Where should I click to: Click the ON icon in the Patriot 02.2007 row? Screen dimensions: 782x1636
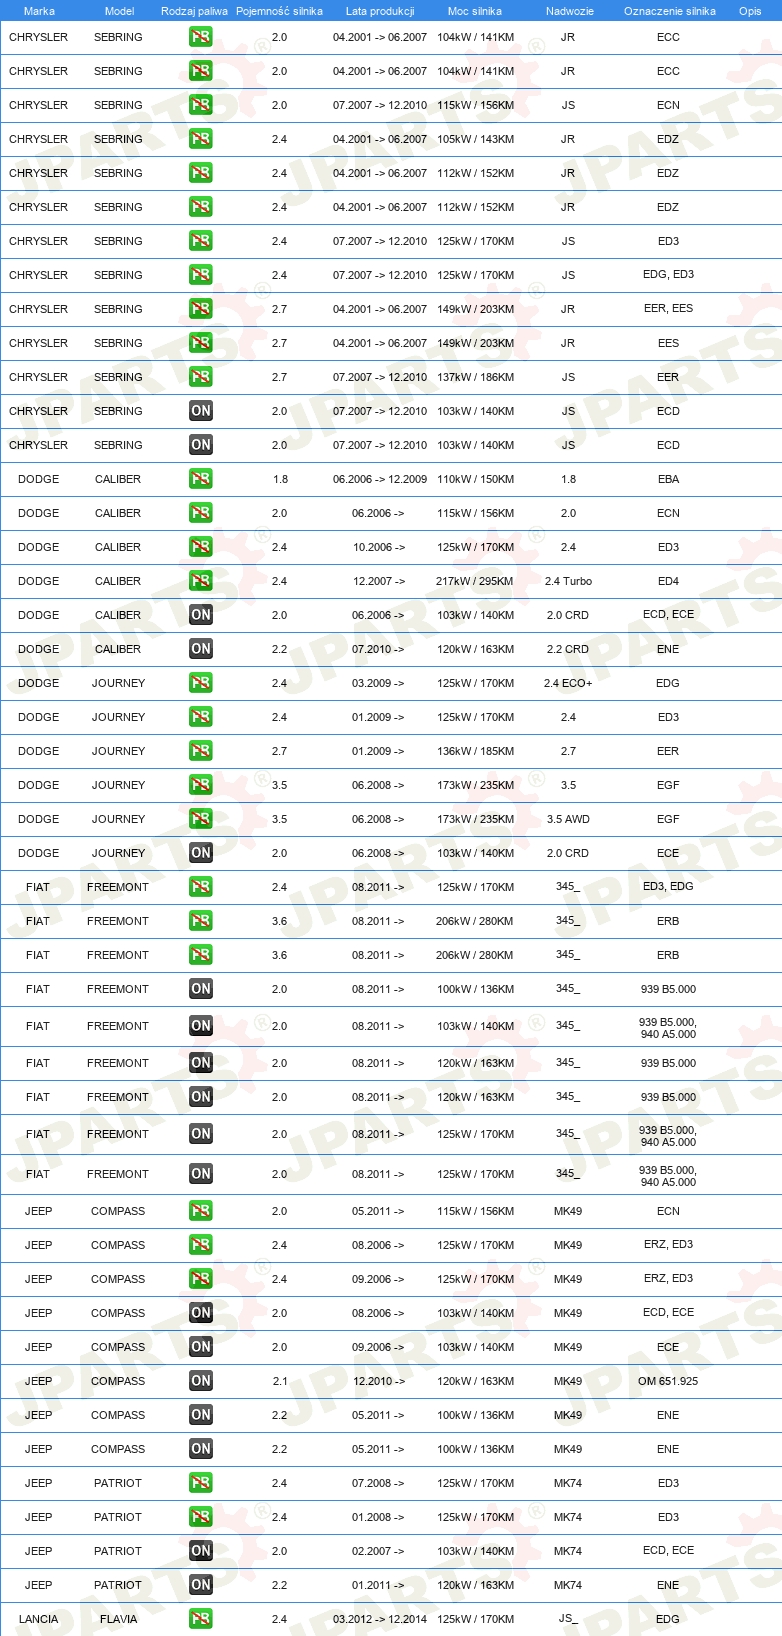click(201, 1551)
